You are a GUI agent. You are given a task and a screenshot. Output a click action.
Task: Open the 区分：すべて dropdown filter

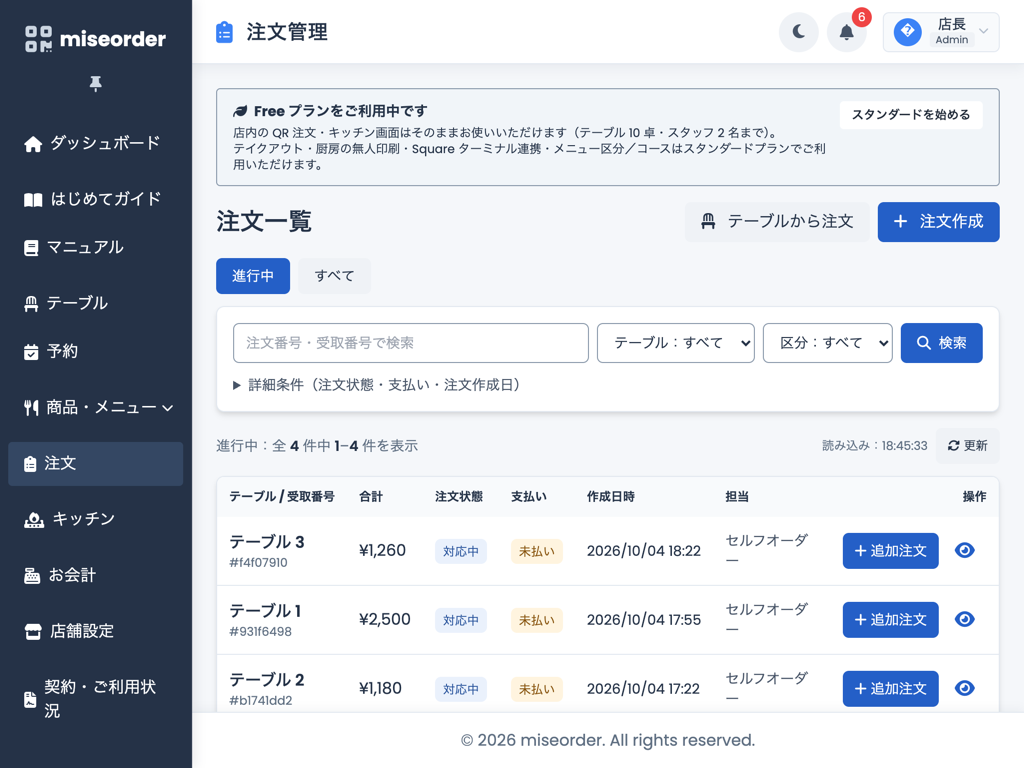[x=827, y=343]
